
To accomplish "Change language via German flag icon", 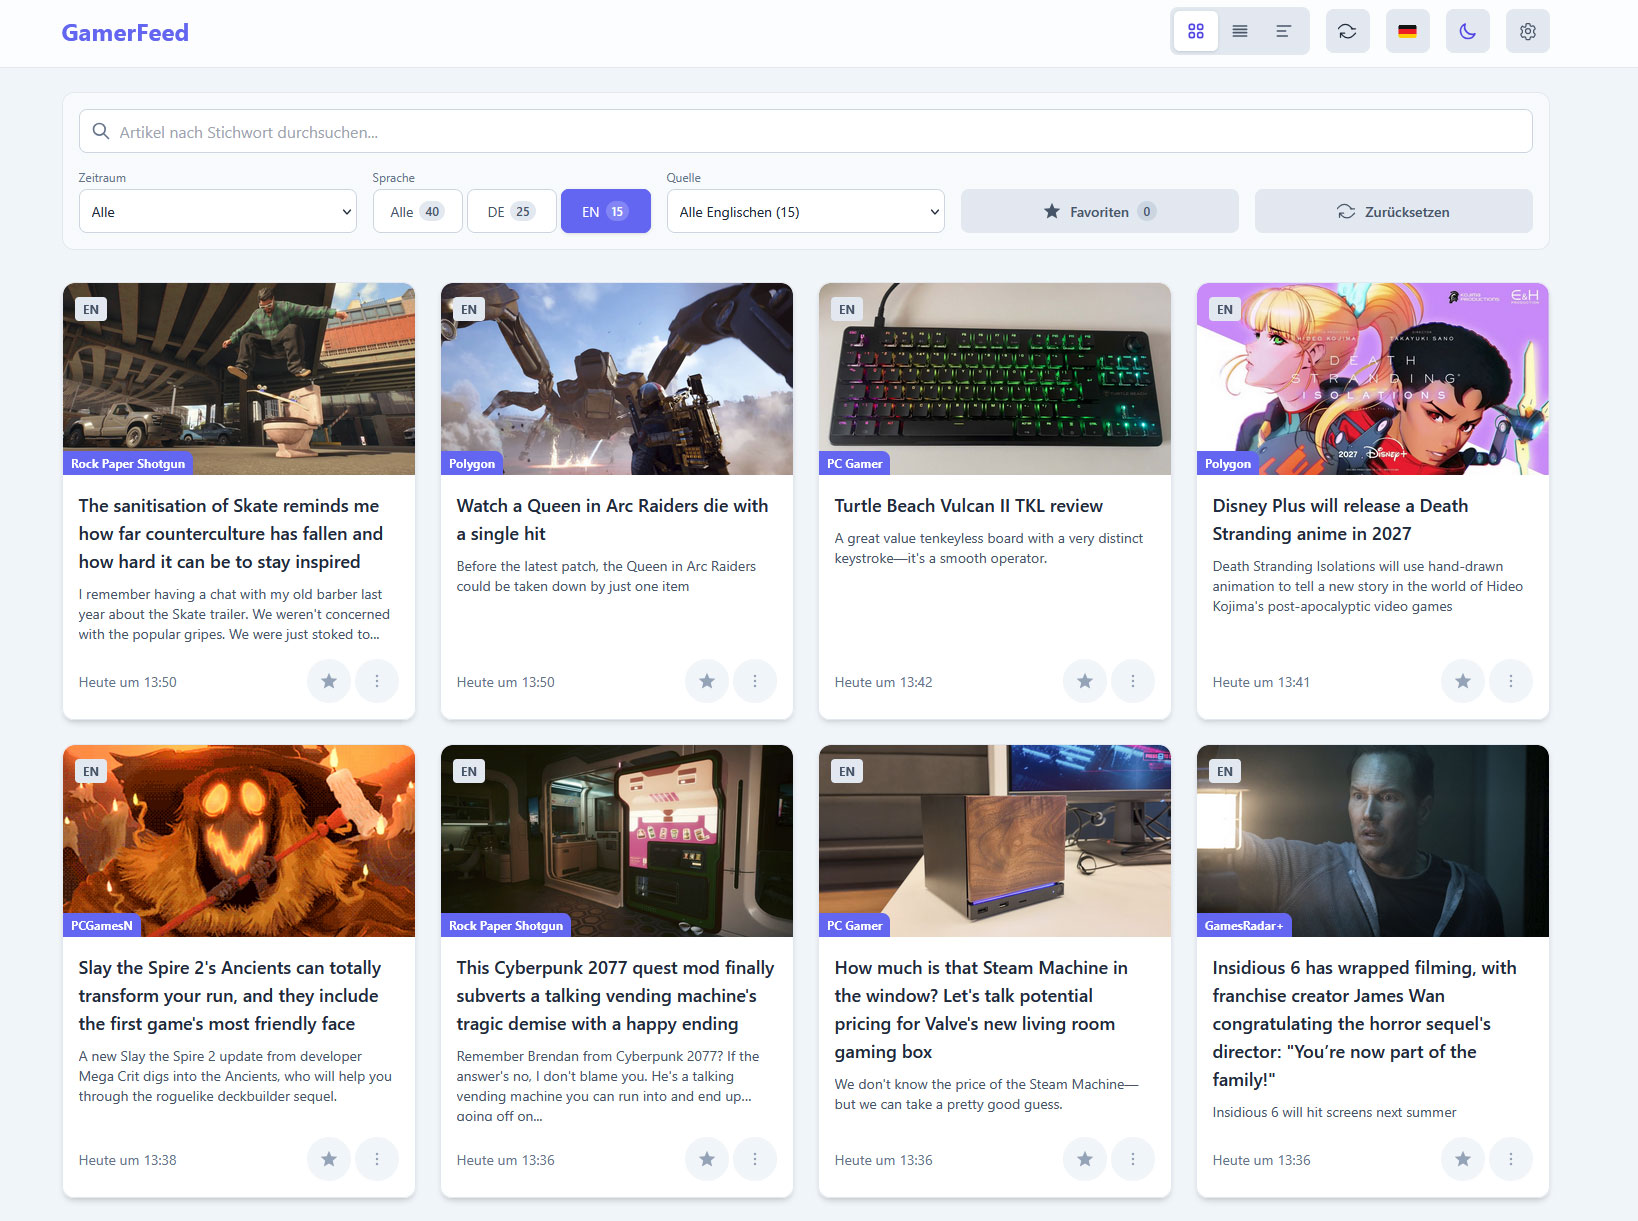I will click(x=1407, y=31).
